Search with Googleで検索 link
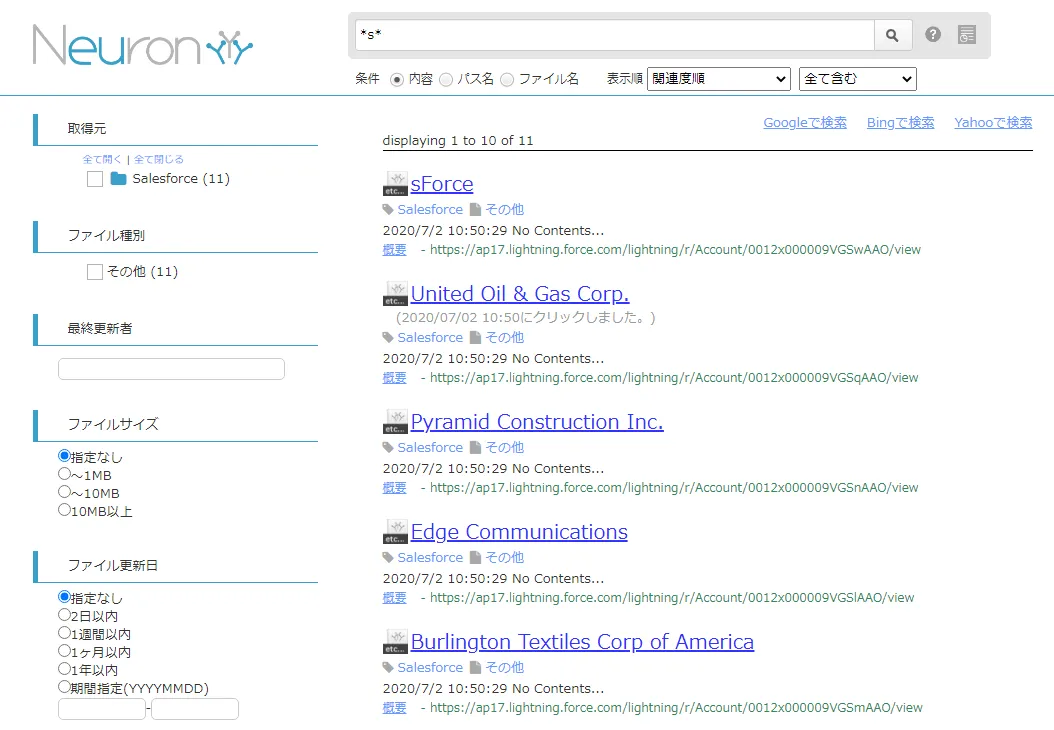 804,122
